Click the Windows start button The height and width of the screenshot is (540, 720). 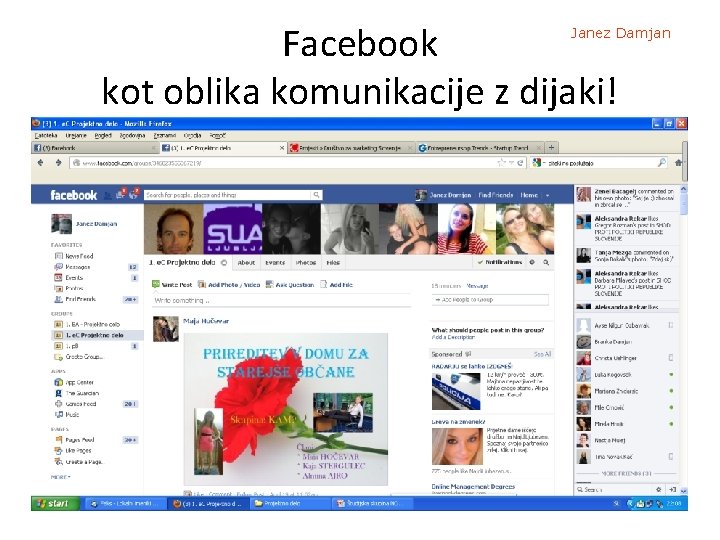[x=56, y=503]
